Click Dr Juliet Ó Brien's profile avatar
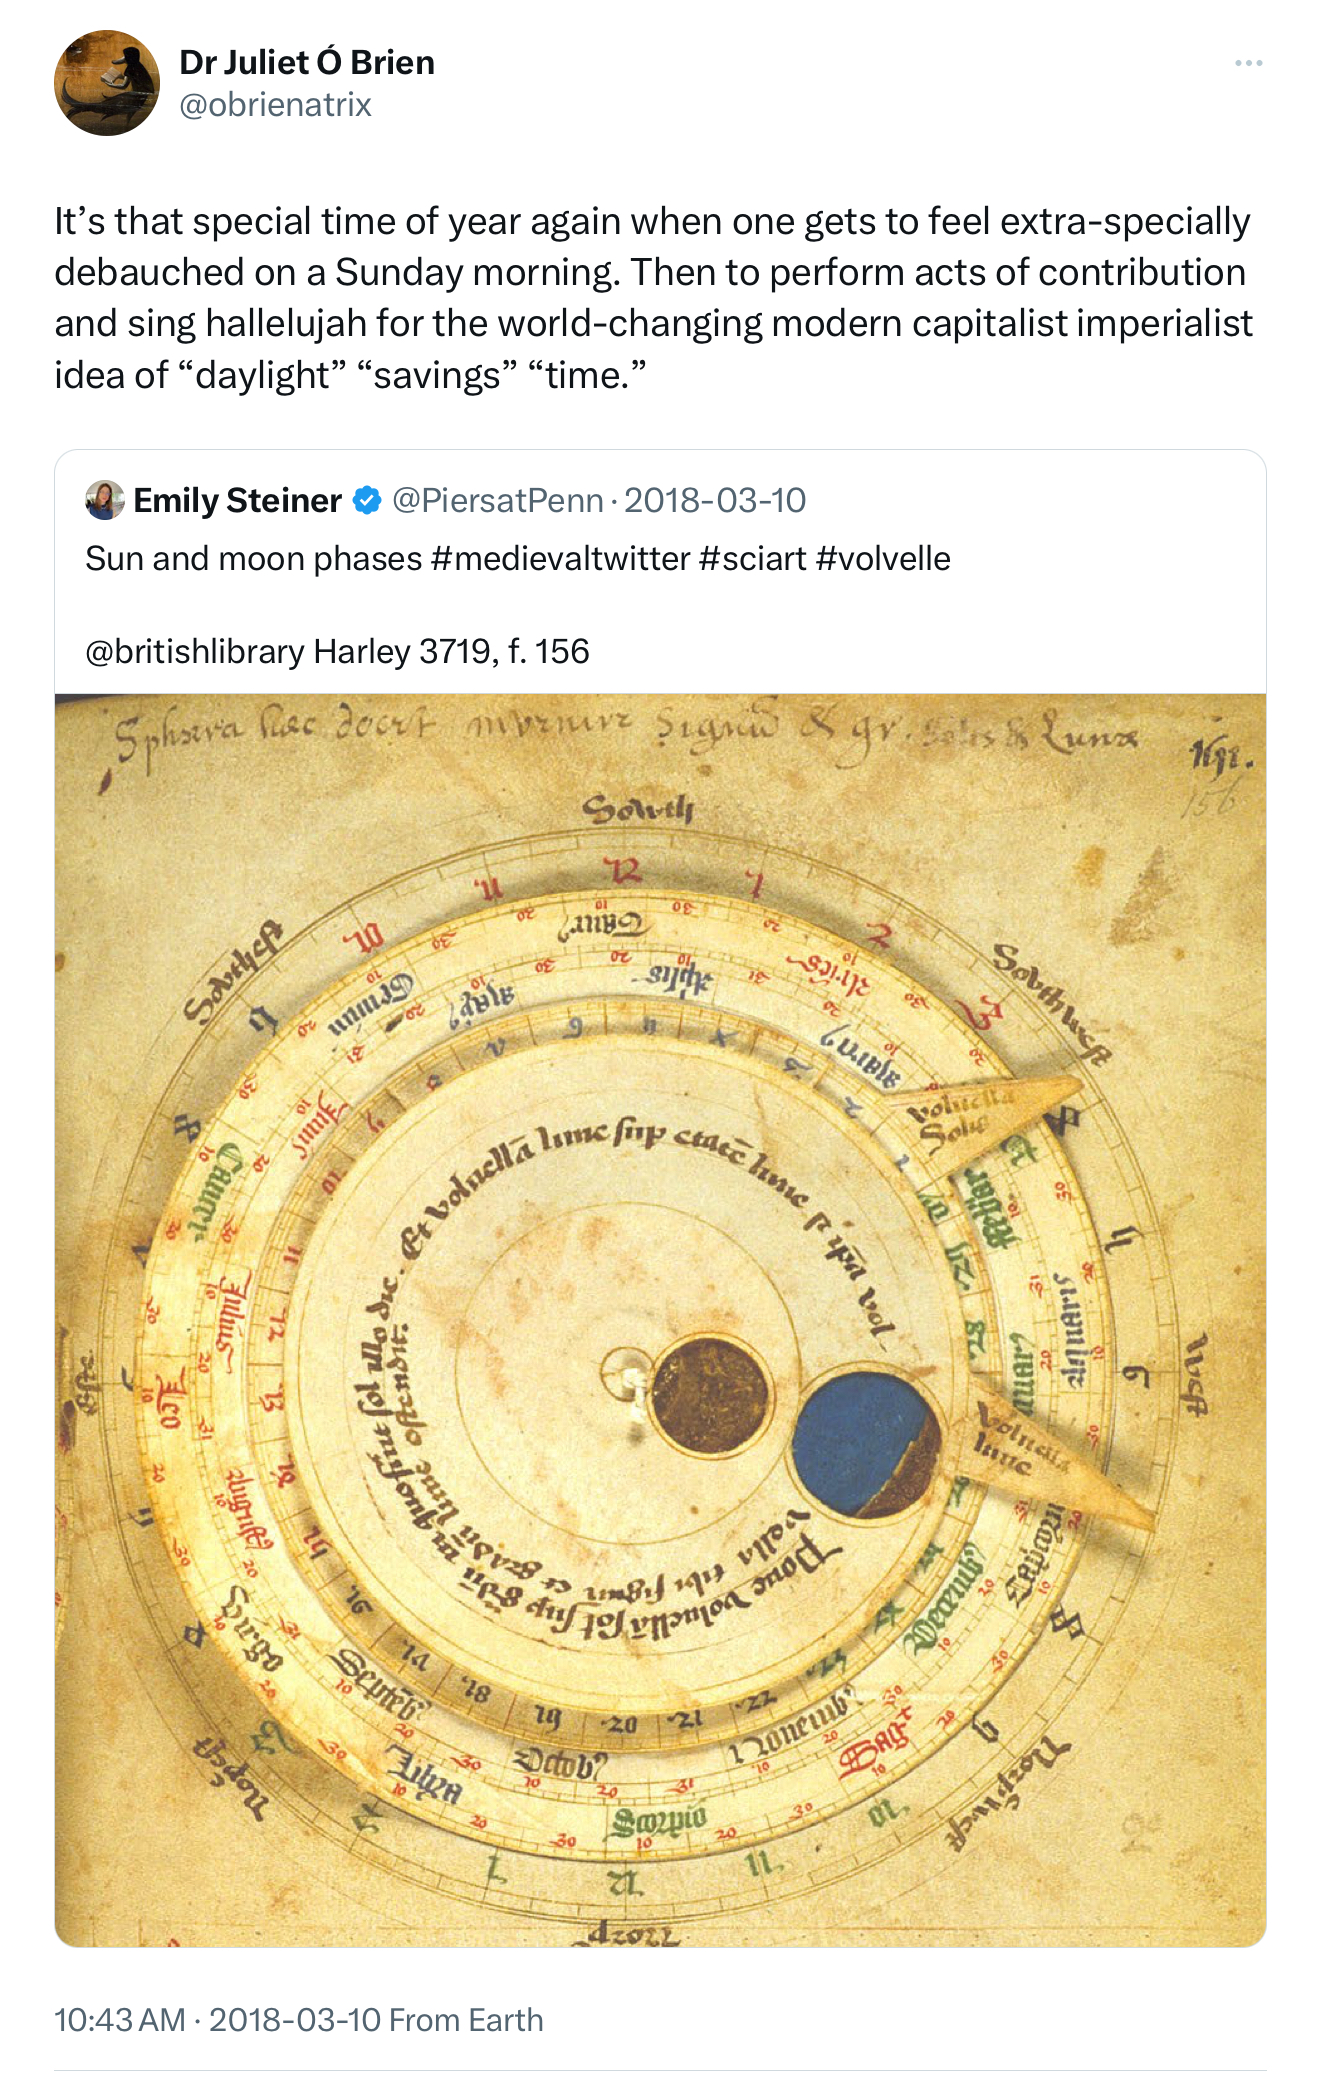1320x2074 pixels. 106,83
